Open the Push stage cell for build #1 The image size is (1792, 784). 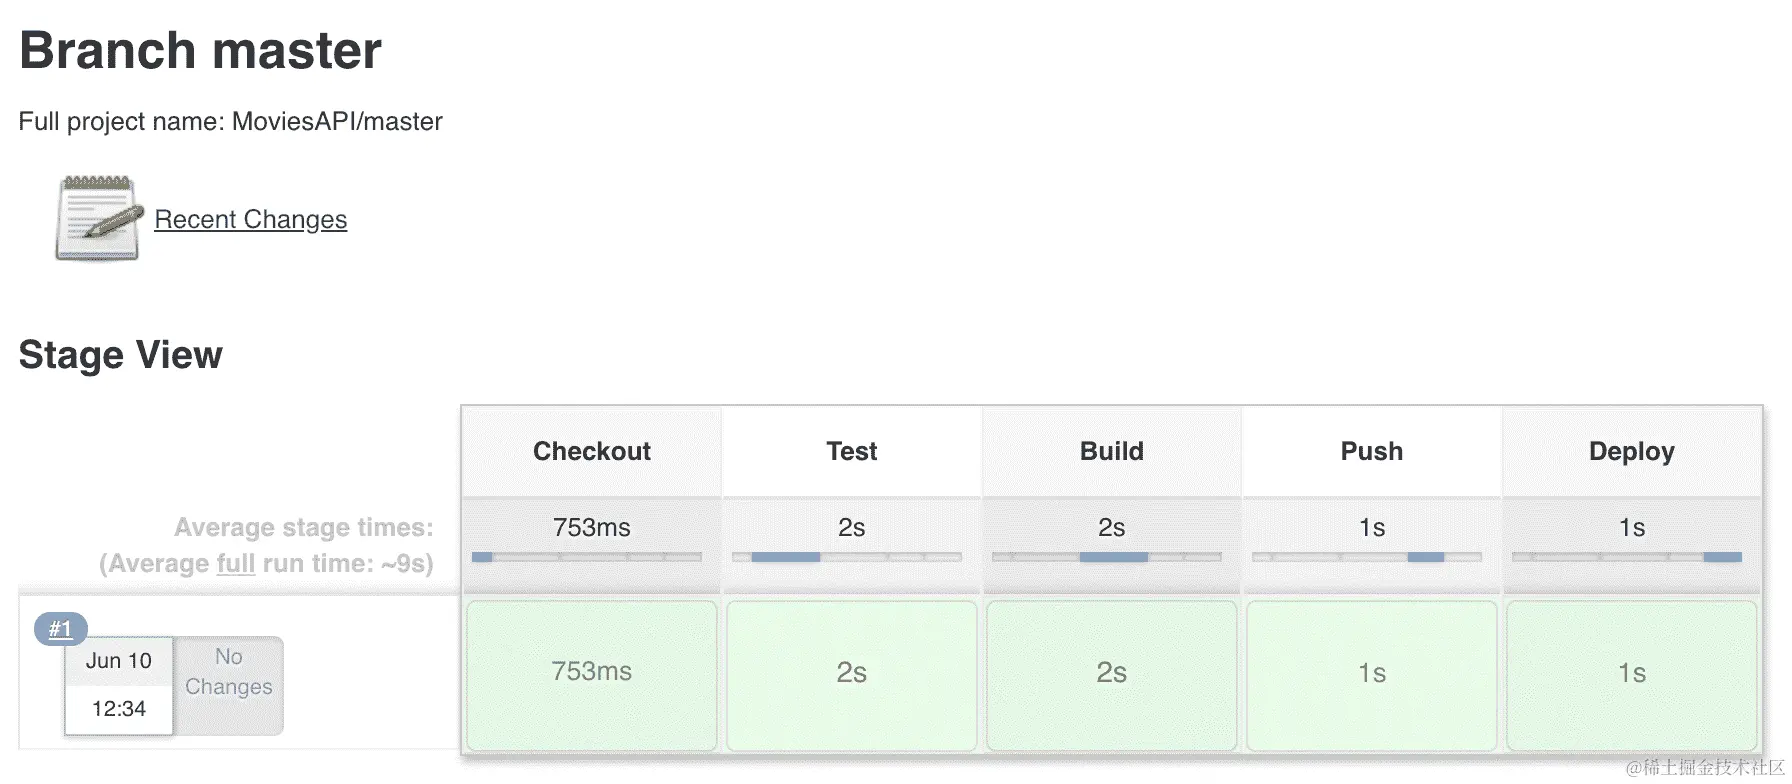1372,673
